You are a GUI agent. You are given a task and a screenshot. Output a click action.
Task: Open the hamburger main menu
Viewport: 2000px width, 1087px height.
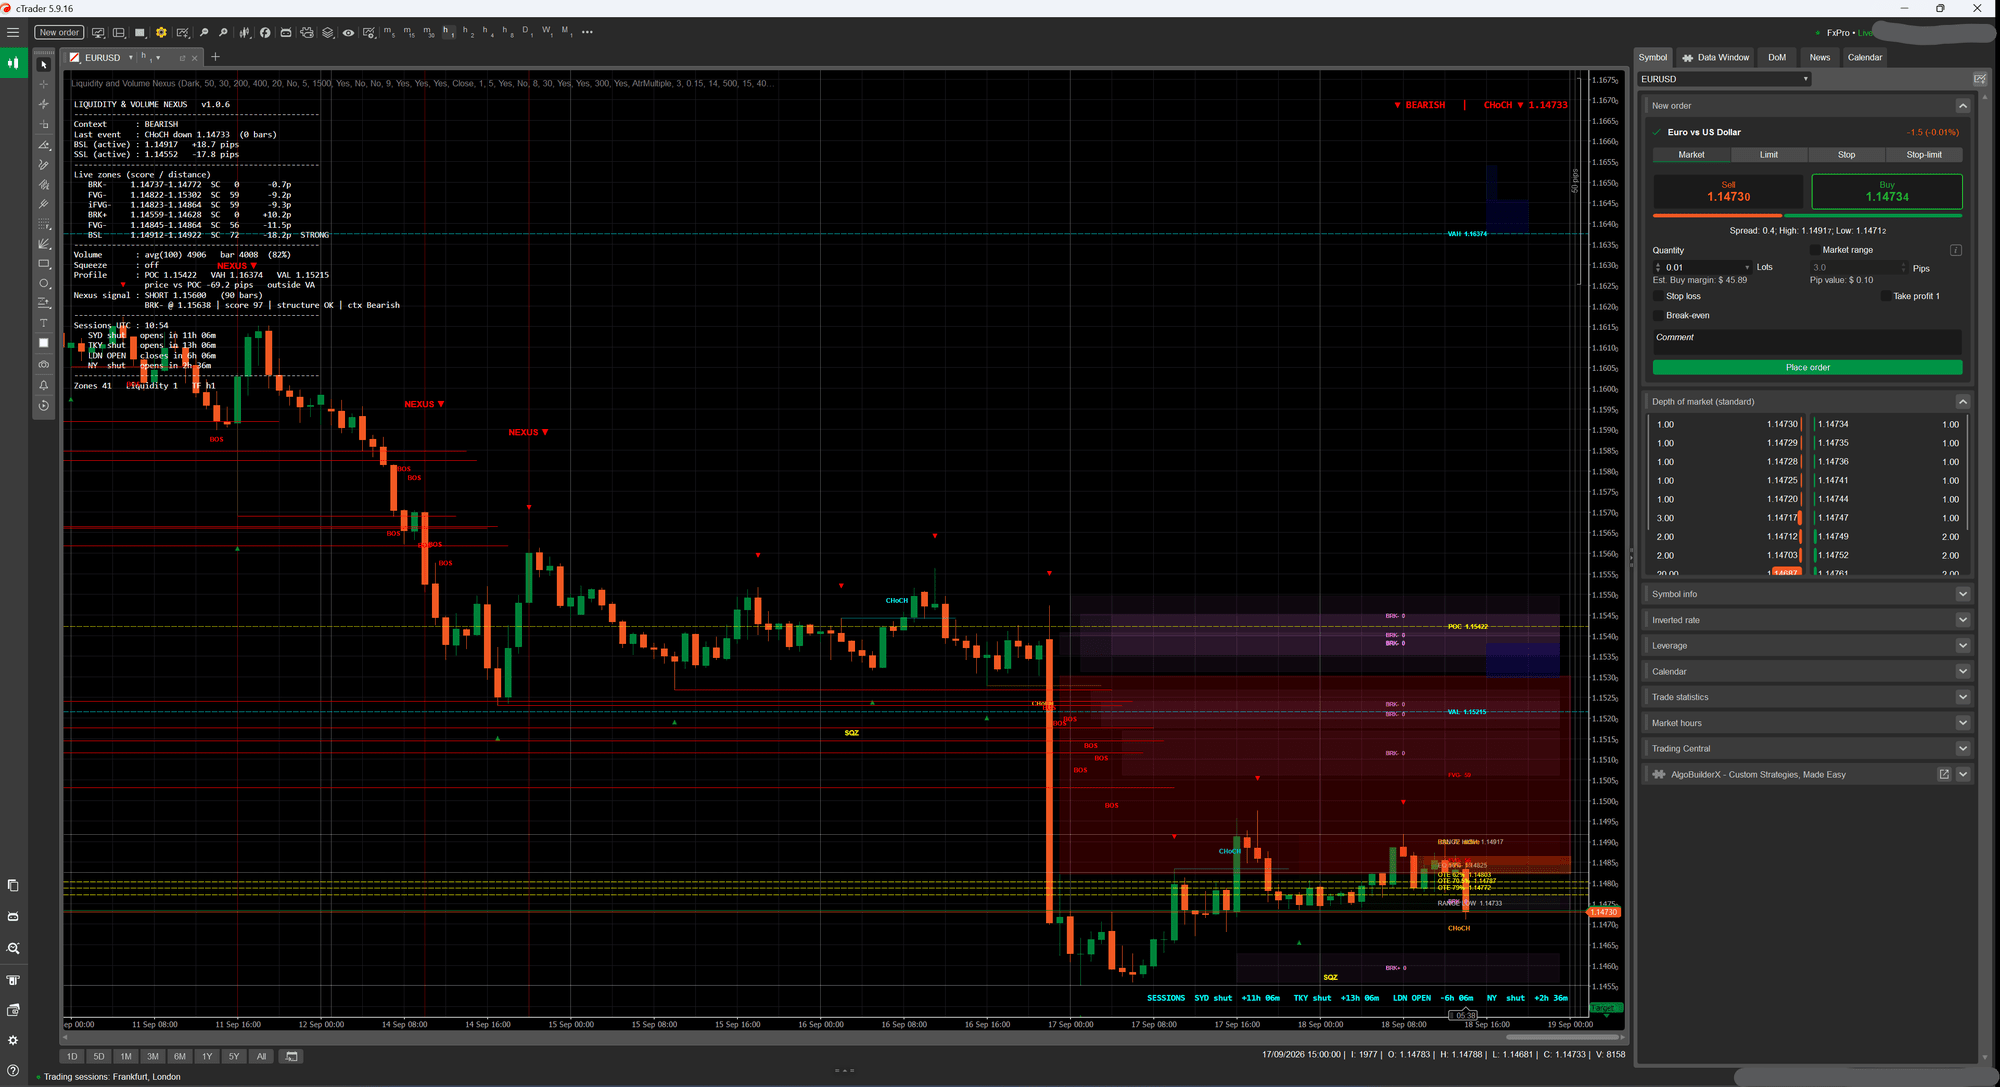(x=13, y=32)
